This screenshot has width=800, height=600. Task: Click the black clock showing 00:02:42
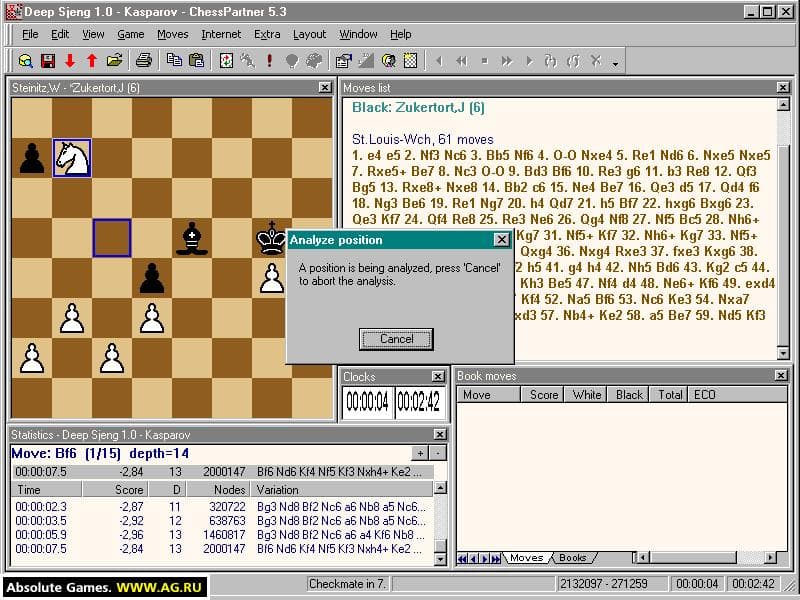click(x=419, y=403)
